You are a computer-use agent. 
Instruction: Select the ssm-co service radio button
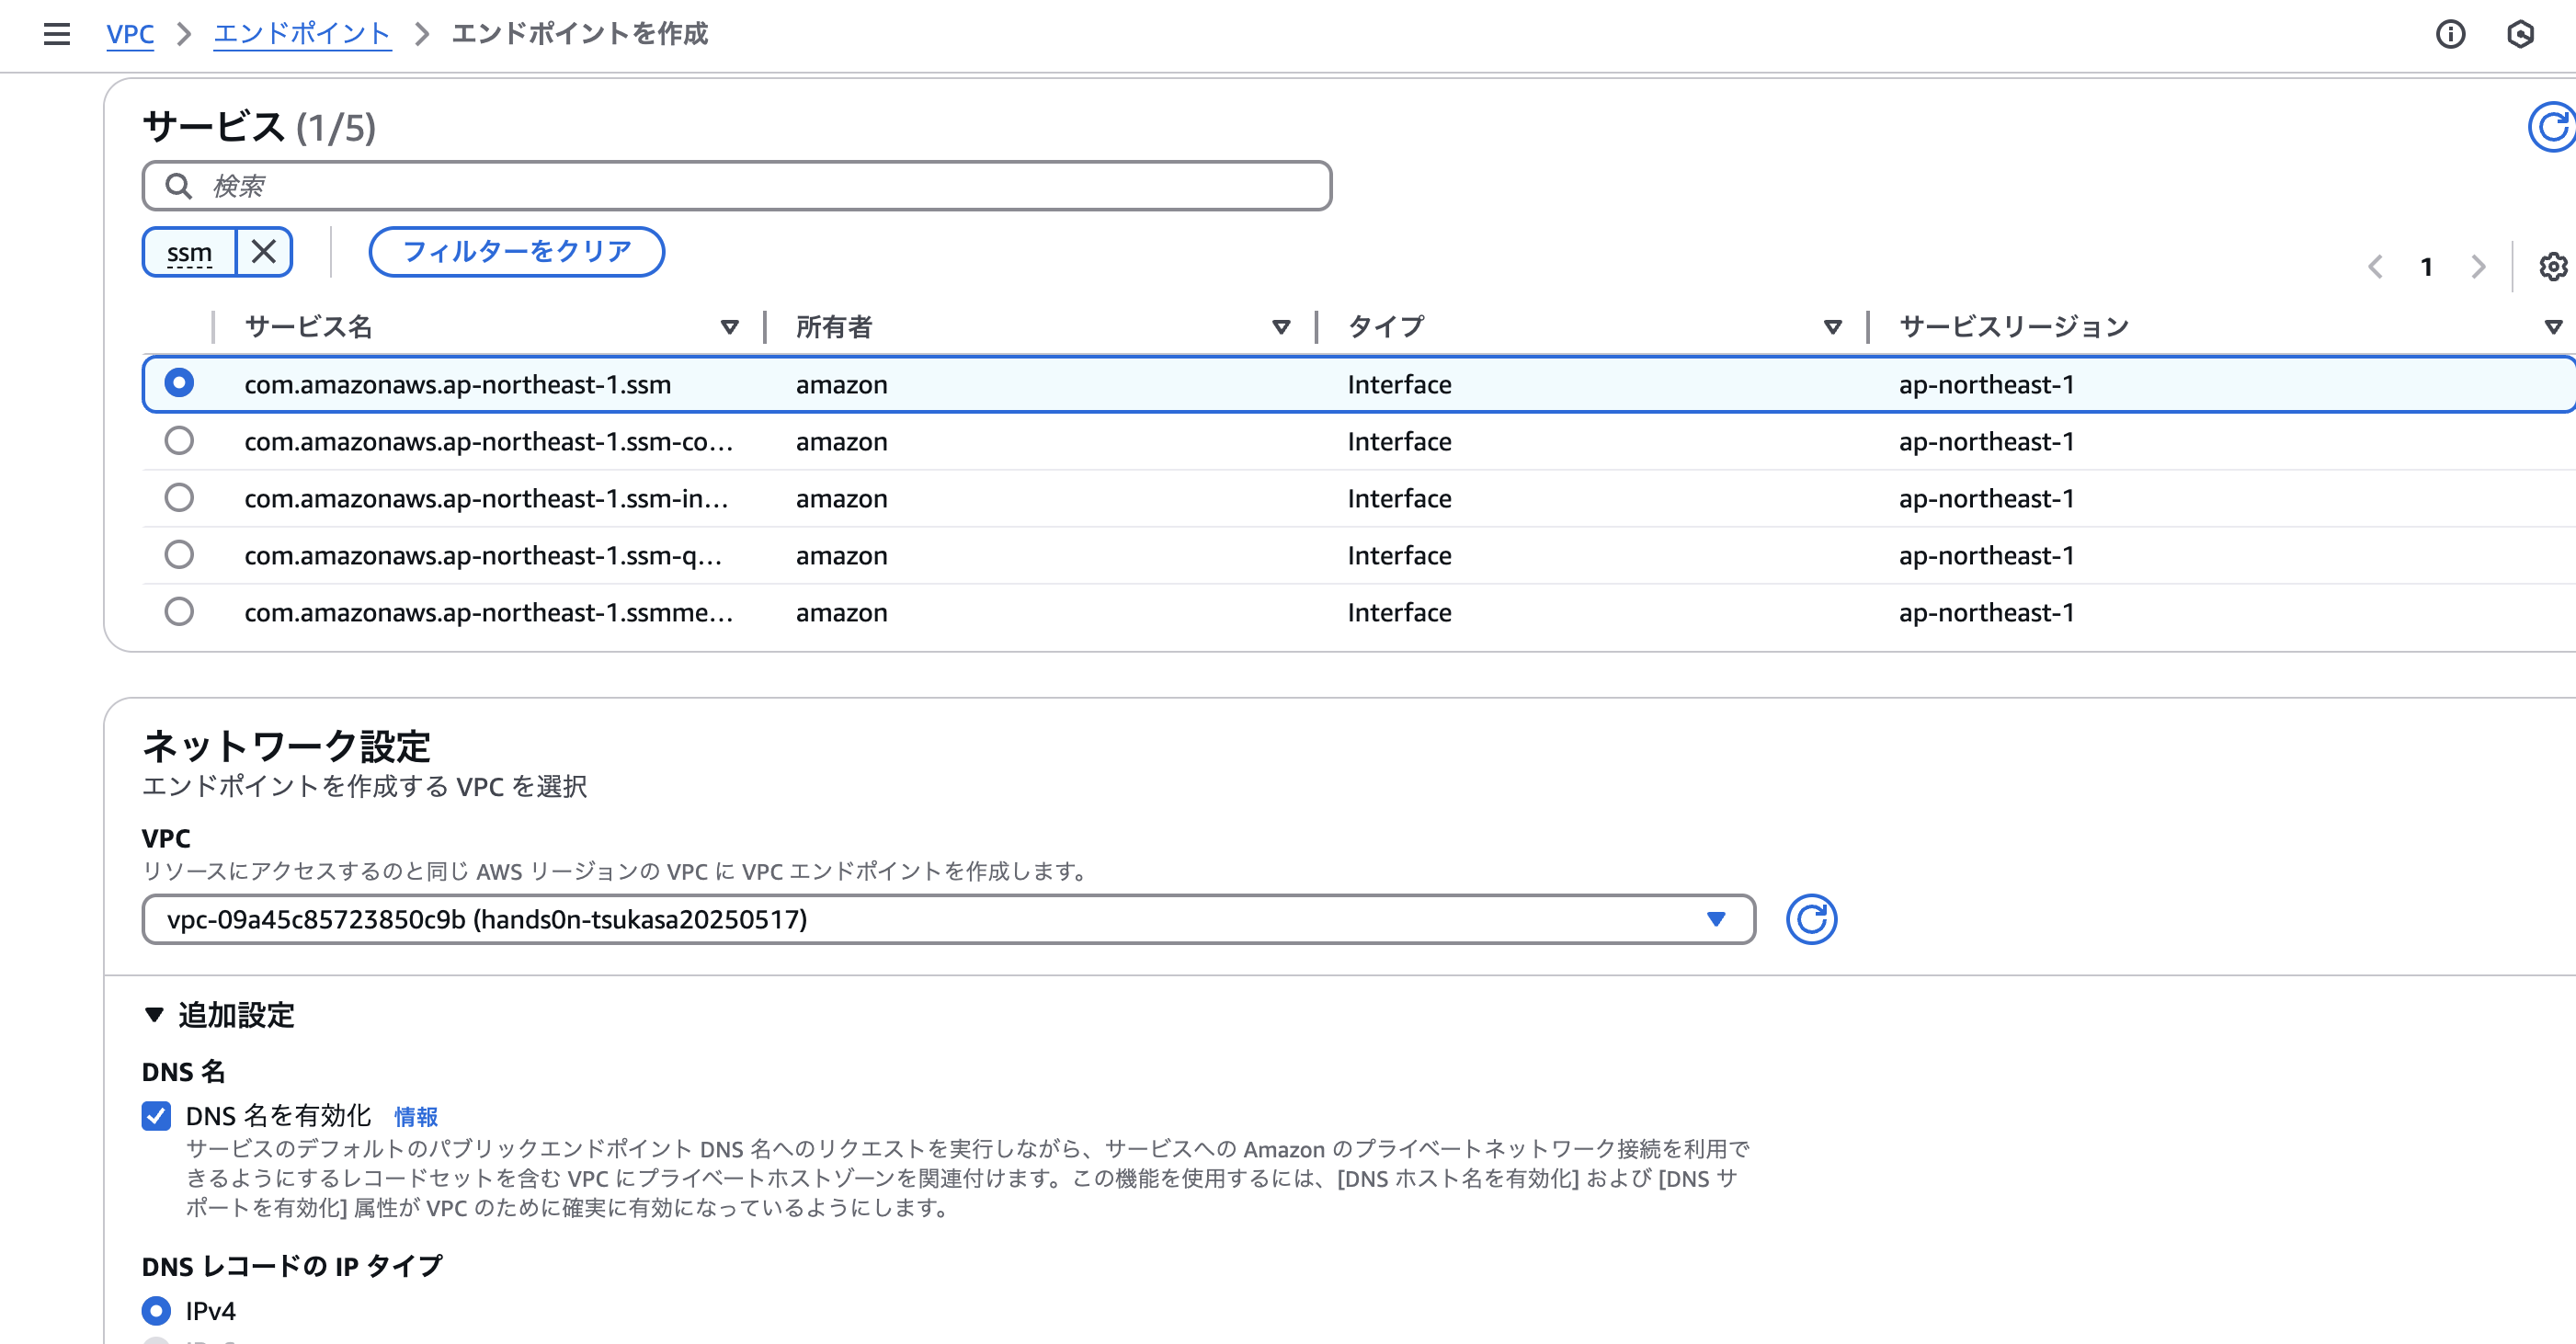click(179, 441)
